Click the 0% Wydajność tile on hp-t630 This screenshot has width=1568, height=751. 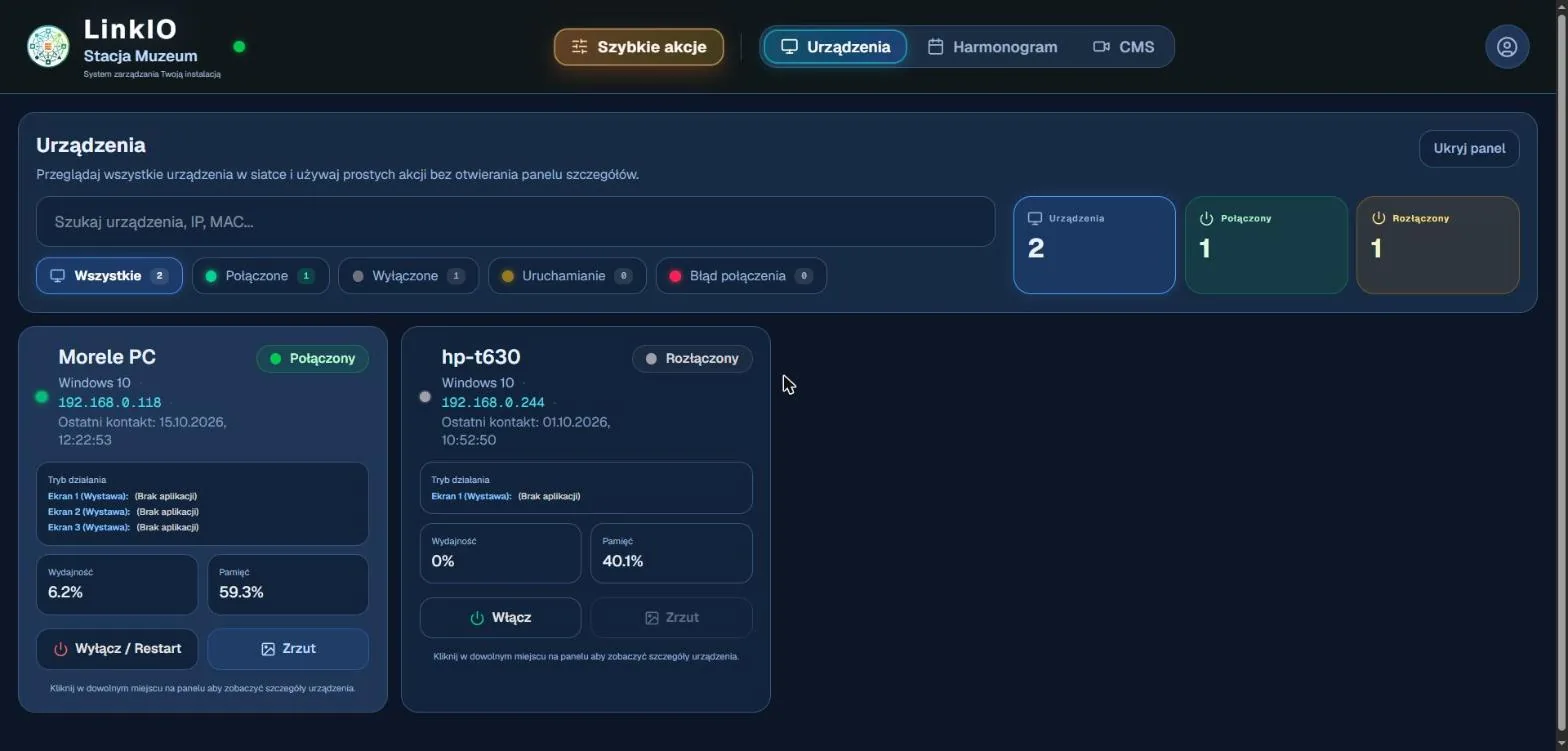click(500, 553)
